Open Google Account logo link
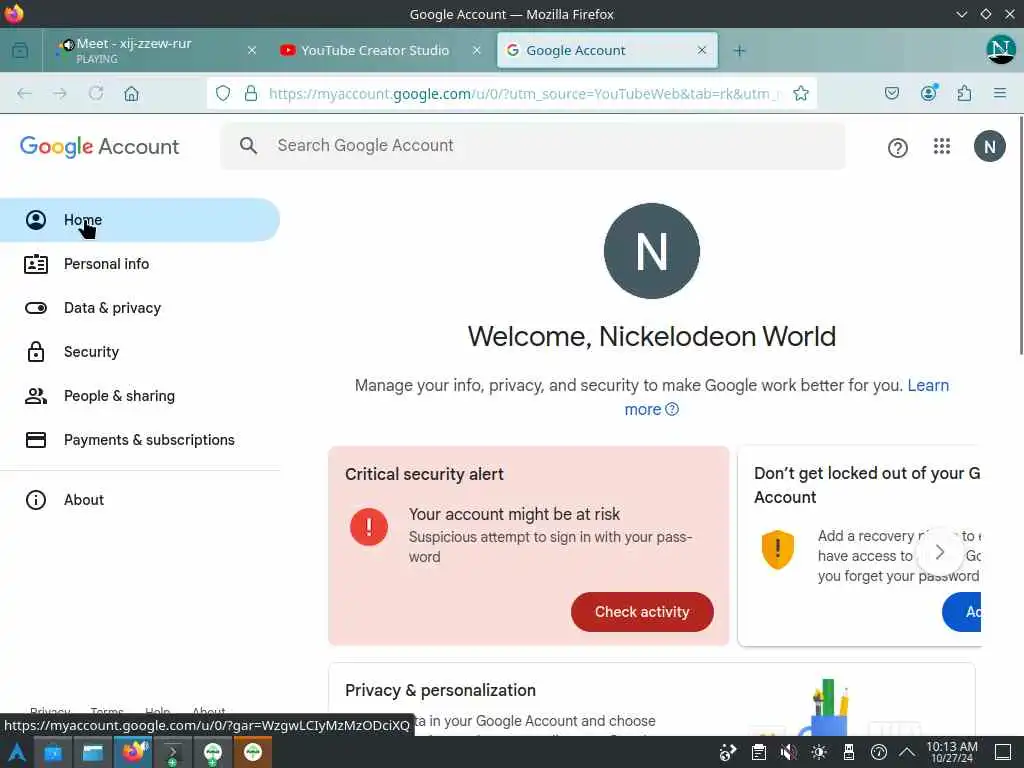This screenshot has height=768, width=1024. (99, 146)
